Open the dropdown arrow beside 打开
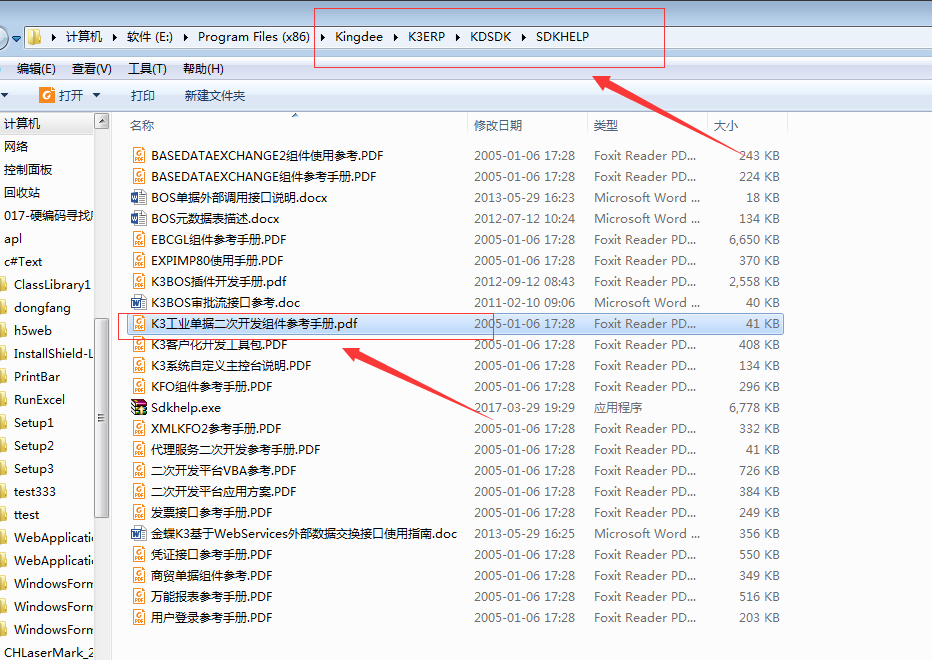Viewport: 932px width, 660px height. point(96,95)
